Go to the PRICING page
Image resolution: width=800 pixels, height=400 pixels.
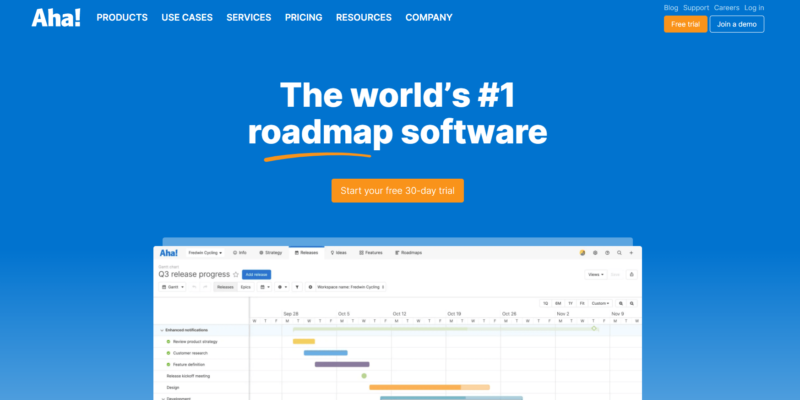[304, 17]
